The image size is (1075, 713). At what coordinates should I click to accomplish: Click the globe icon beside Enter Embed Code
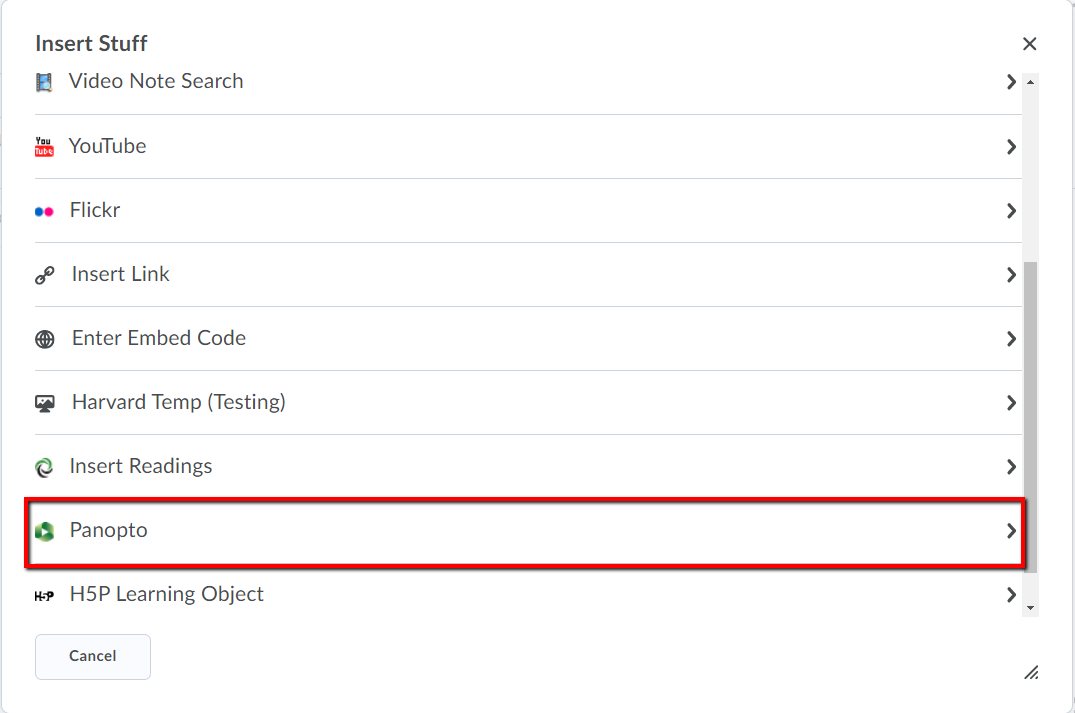45,339
